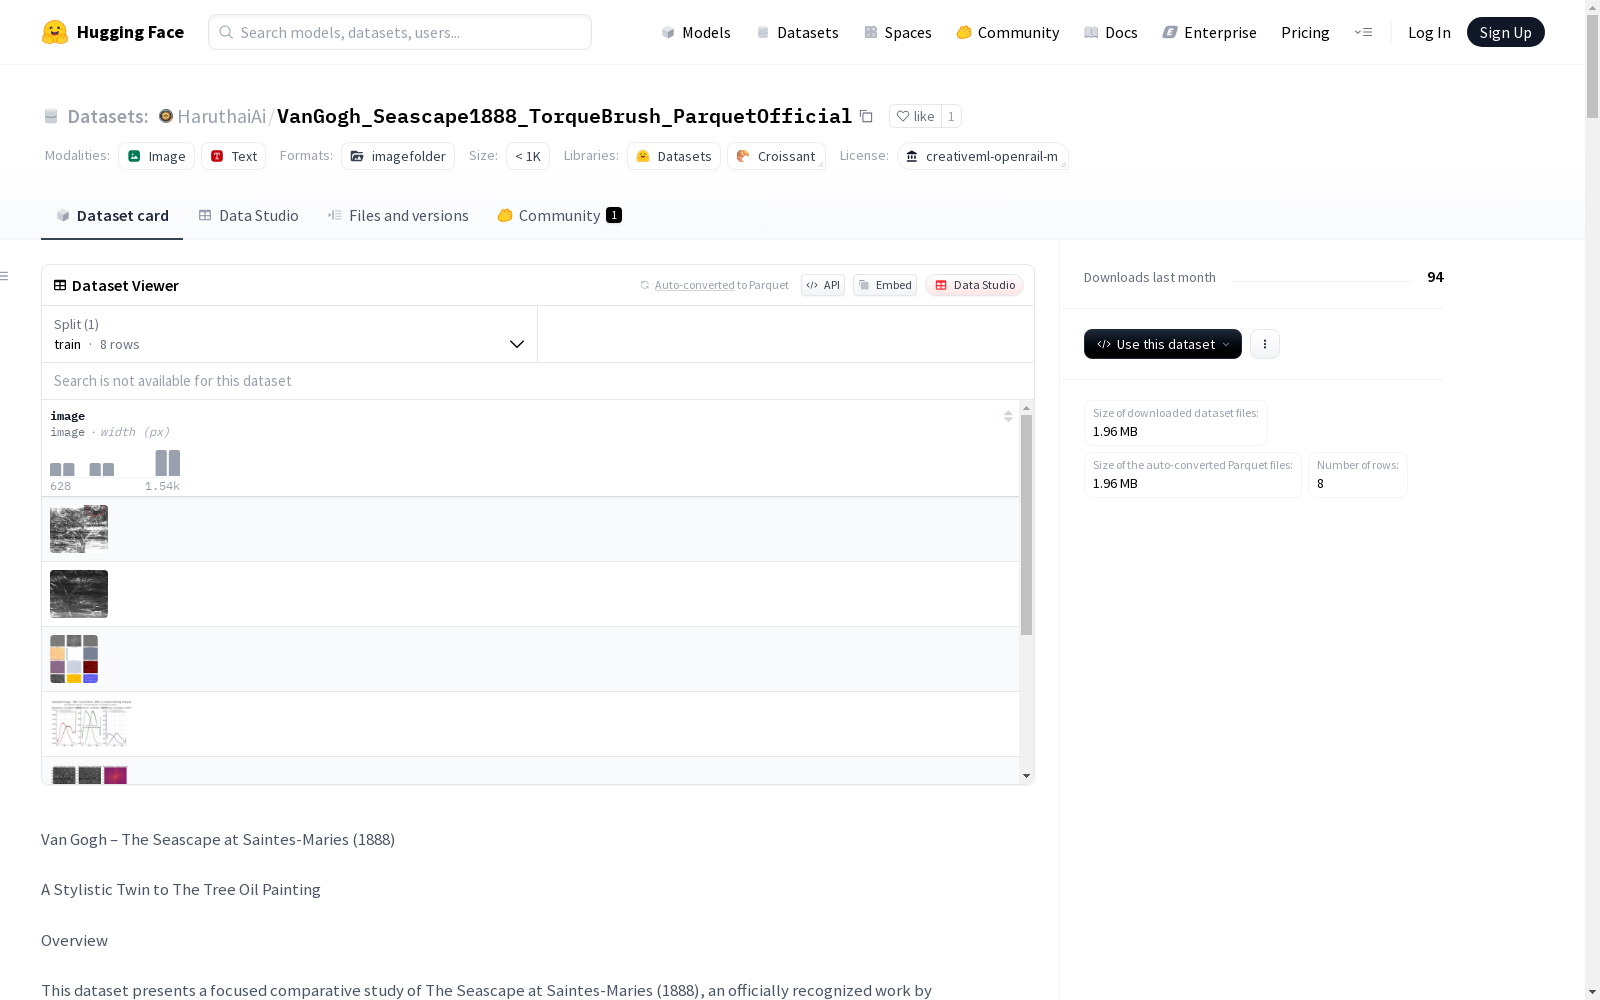
Task: Click the Datasets library tag
Action: pyautogui.click(x=674, y=156)
